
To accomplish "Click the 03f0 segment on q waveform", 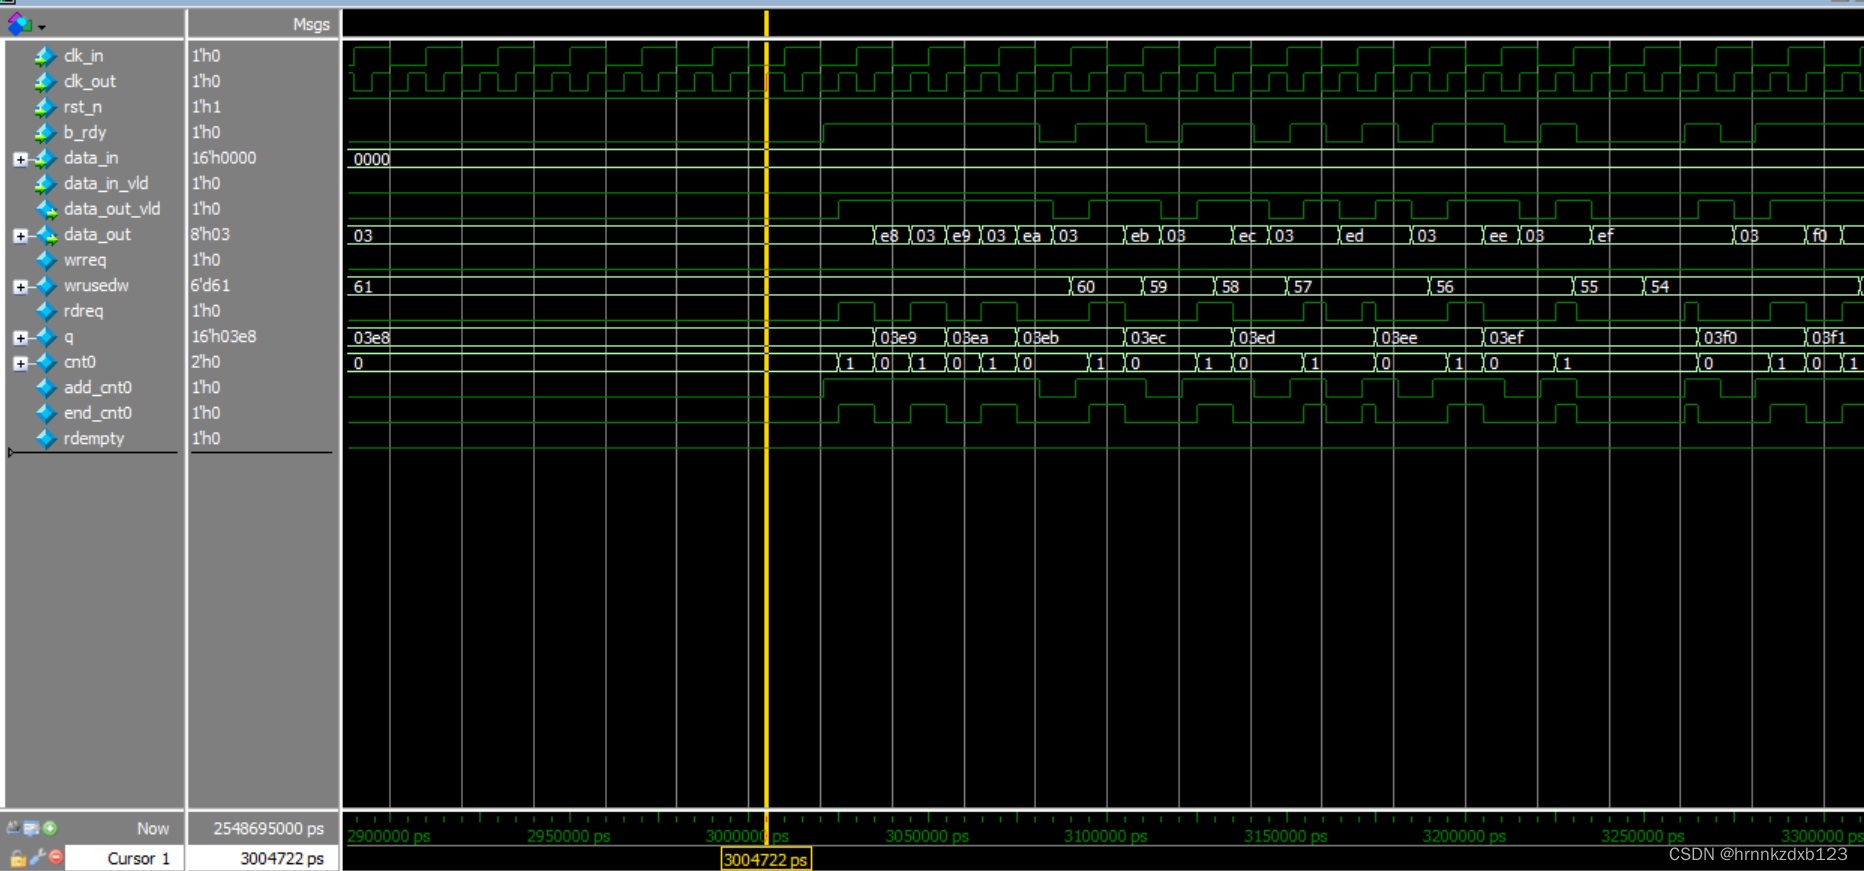I will pyautogui.click(x=1752, y=338).
